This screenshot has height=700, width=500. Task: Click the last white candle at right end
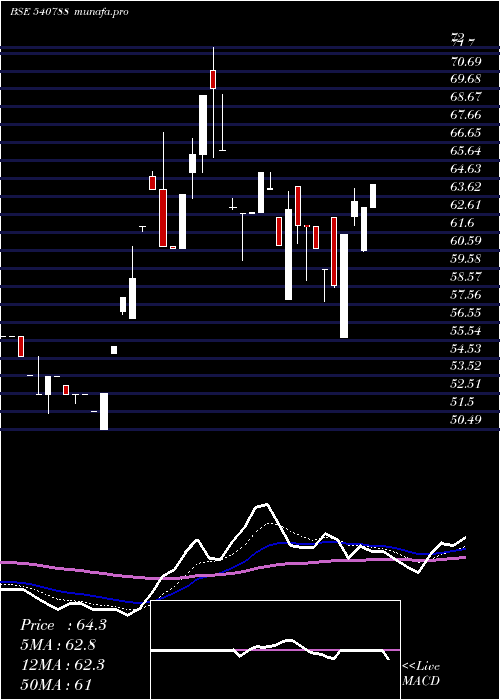pyautogui.click(x=373, y=196)
